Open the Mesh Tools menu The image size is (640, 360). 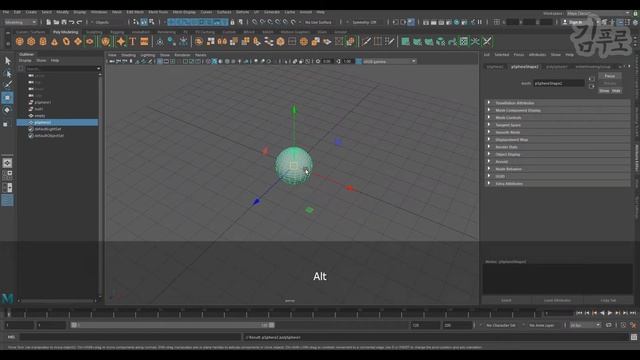click(158, 12)
